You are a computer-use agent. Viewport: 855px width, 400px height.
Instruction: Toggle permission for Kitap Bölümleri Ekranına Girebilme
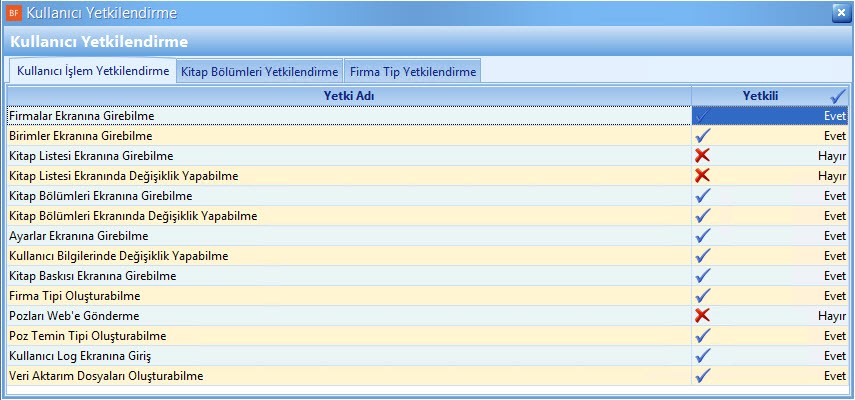[703, 196]
